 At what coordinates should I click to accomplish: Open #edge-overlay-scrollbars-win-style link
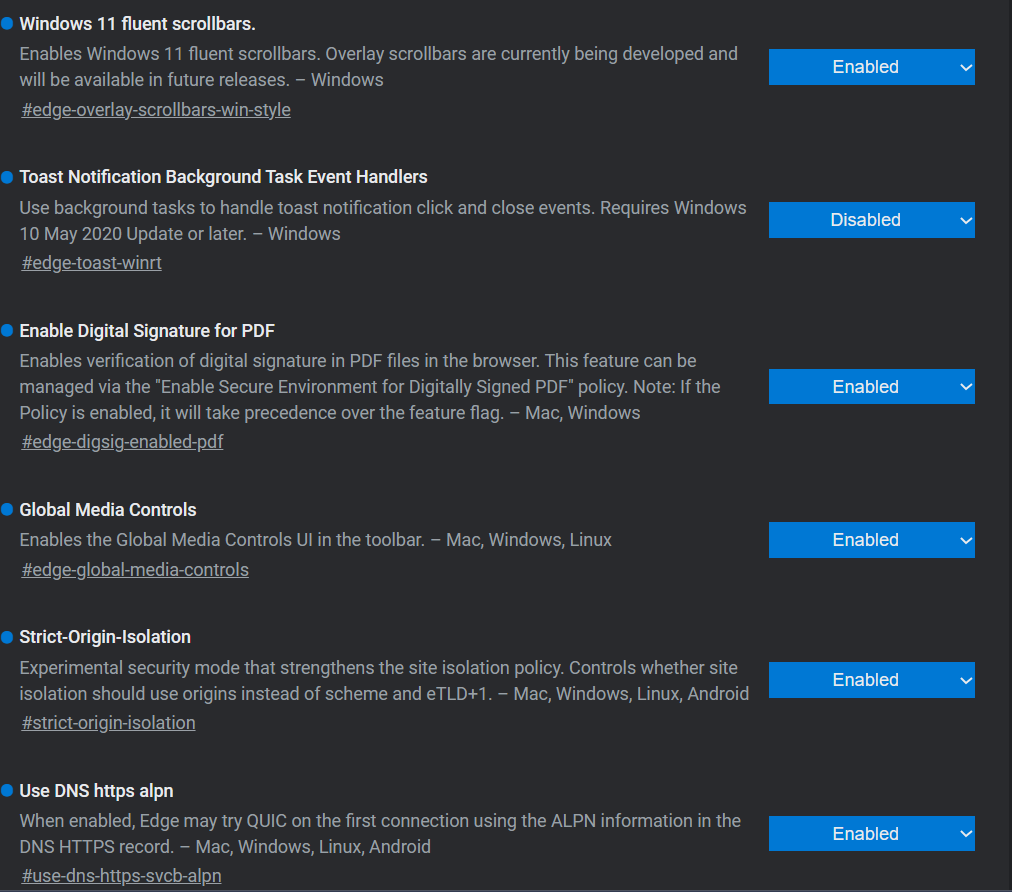(x=156, y=110)
